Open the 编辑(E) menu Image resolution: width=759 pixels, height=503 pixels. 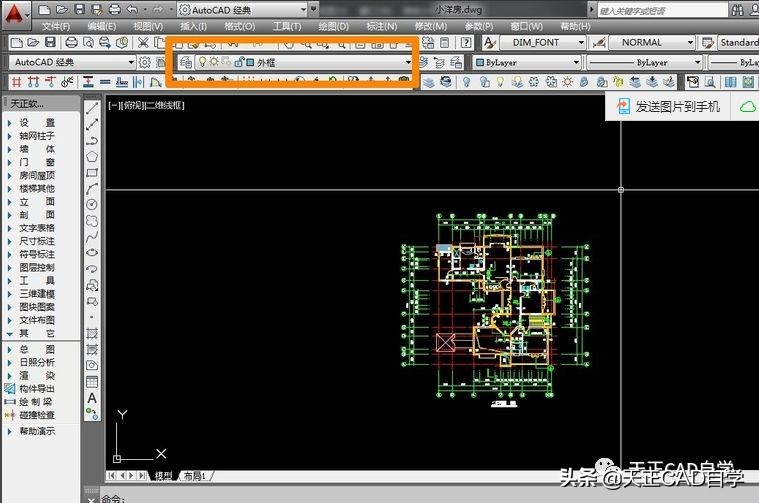point(102,26)
